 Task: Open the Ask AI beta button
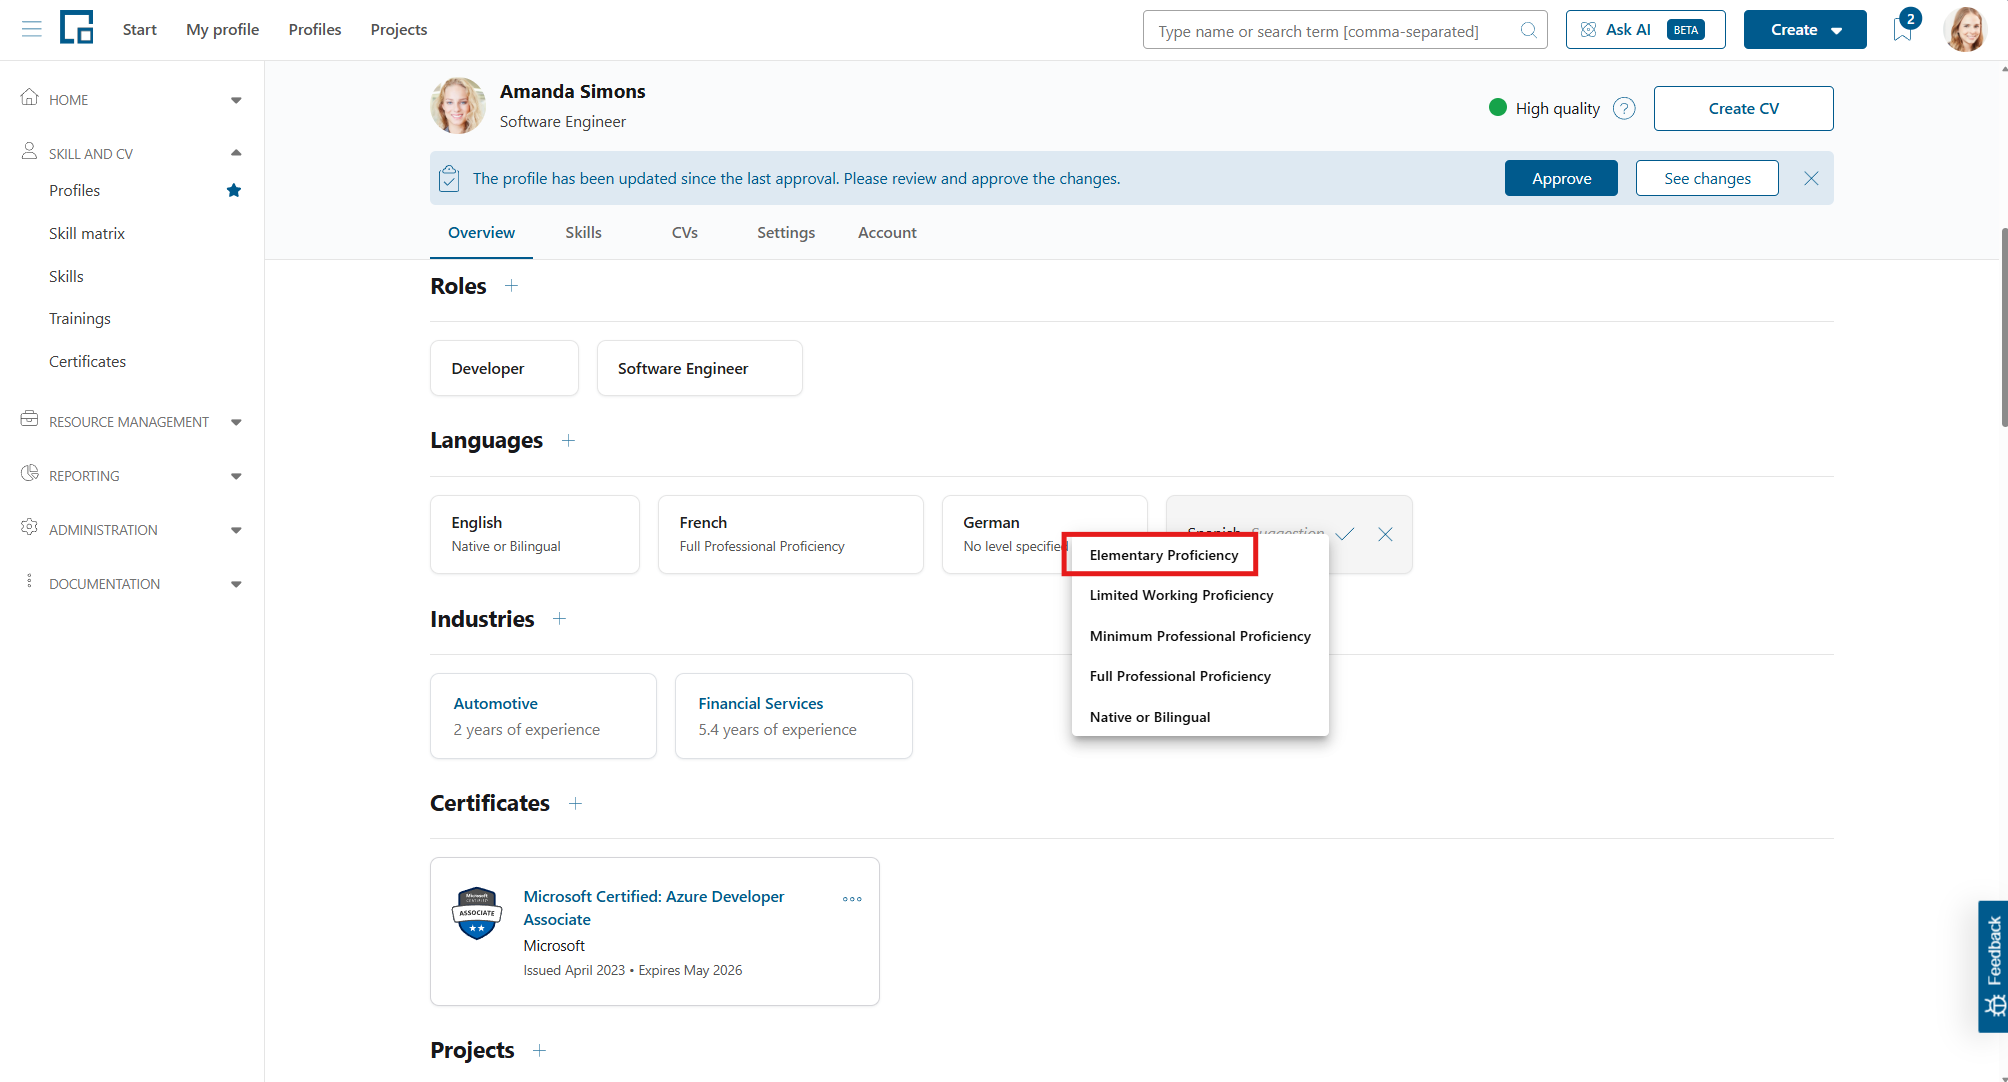[x=1645, y=30]
